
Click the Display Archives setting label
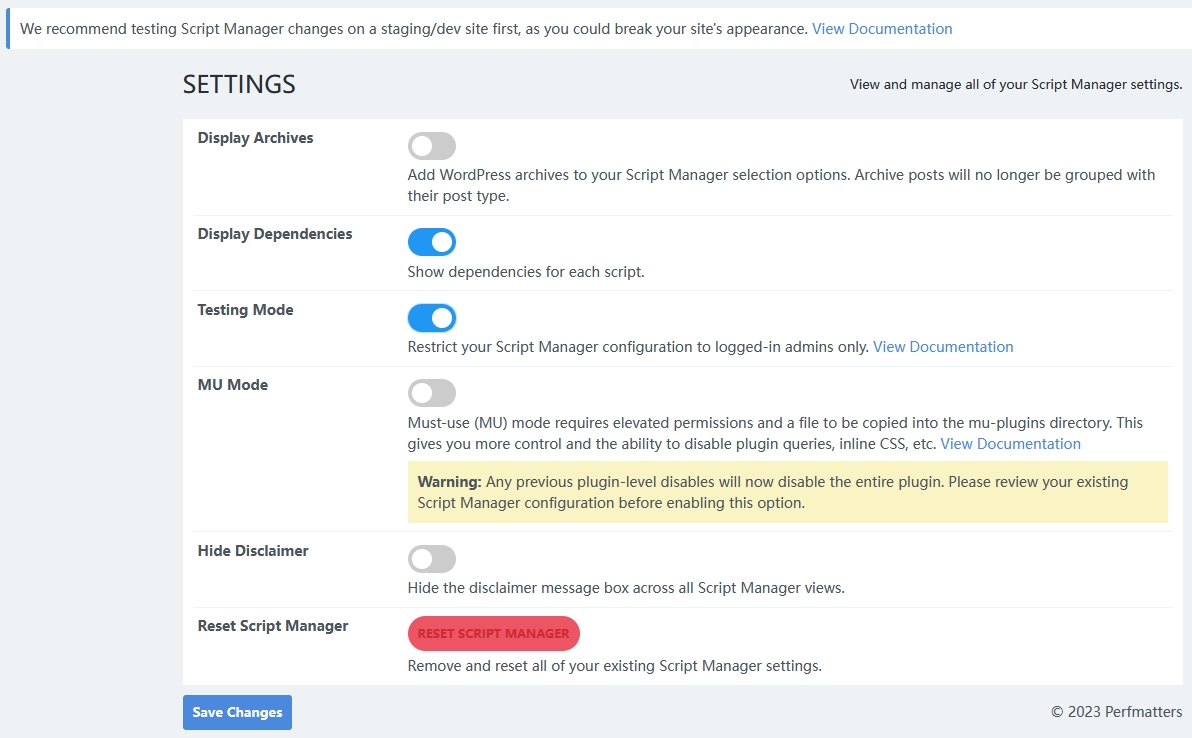point(255,138)
